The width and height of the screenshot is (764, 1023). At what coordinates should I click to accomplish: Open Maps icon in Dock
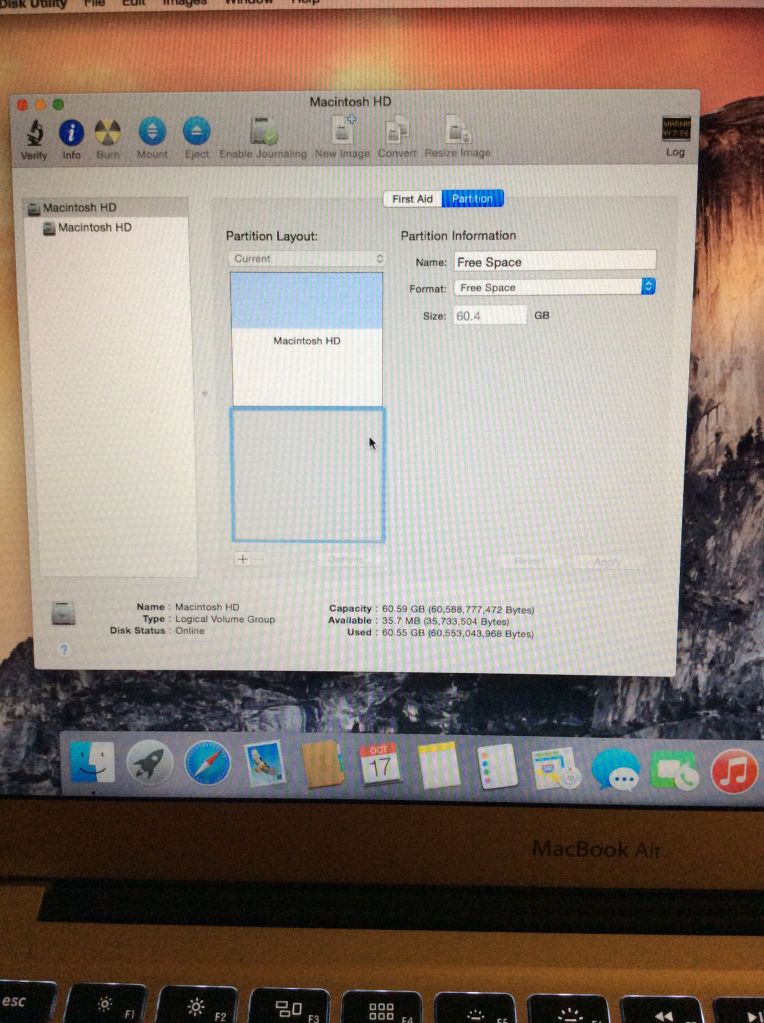click(556, 769)
